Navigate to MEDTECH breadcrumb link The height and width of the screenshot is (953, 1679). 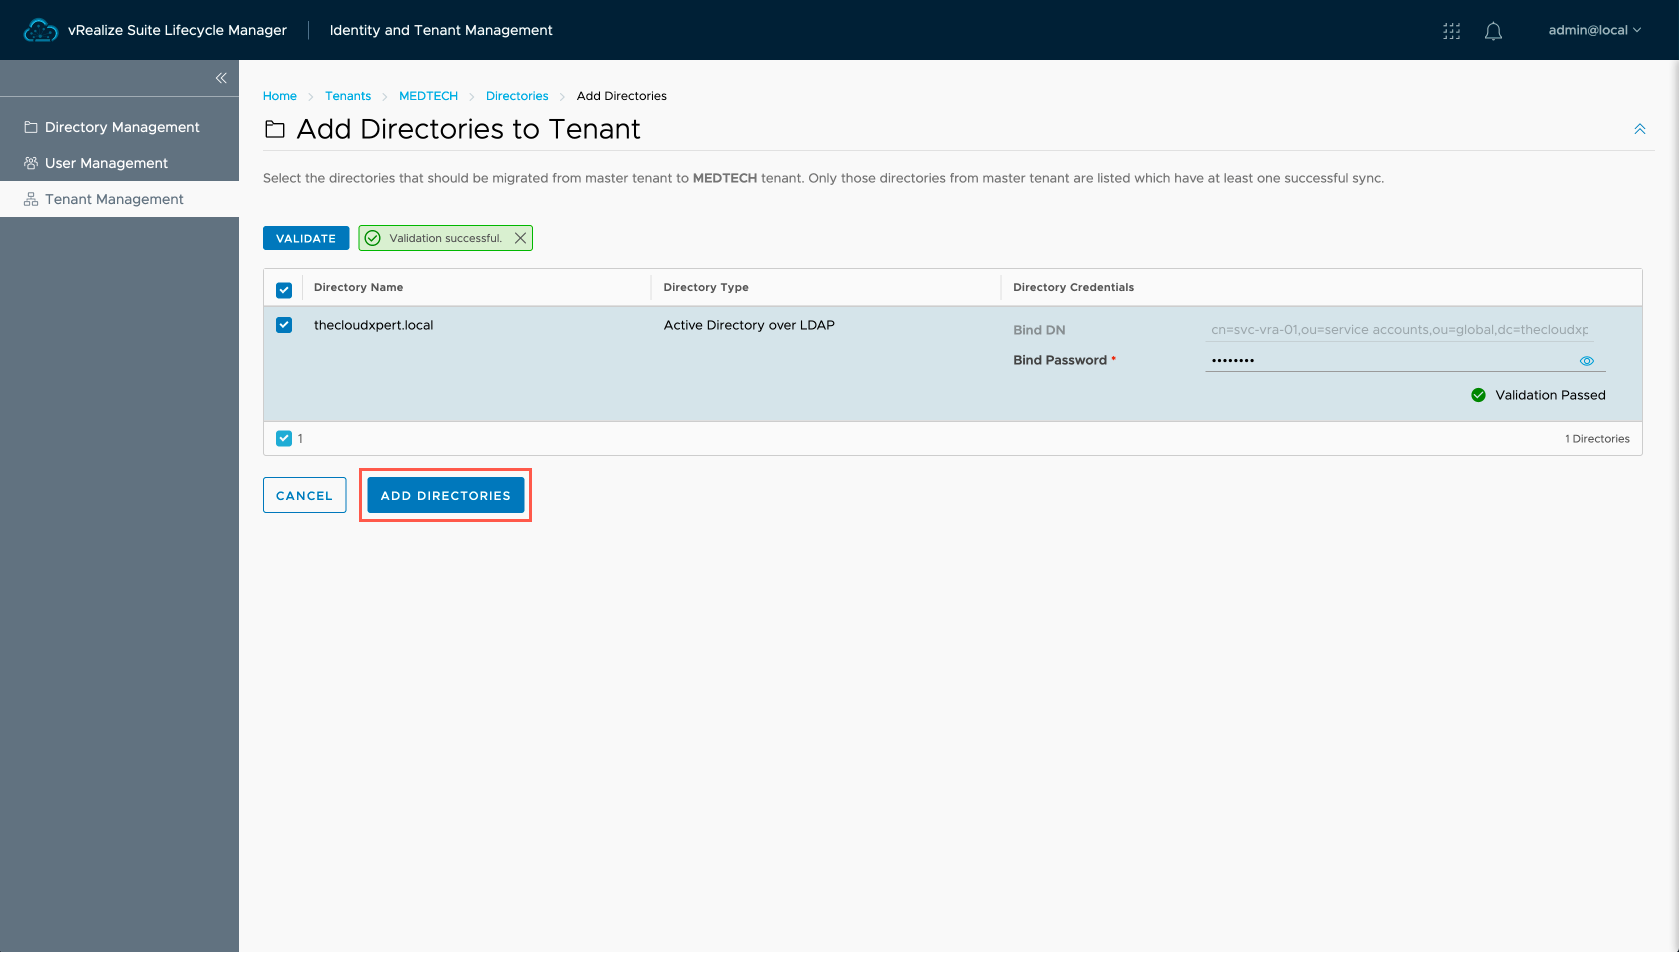[x=428, y=96]
